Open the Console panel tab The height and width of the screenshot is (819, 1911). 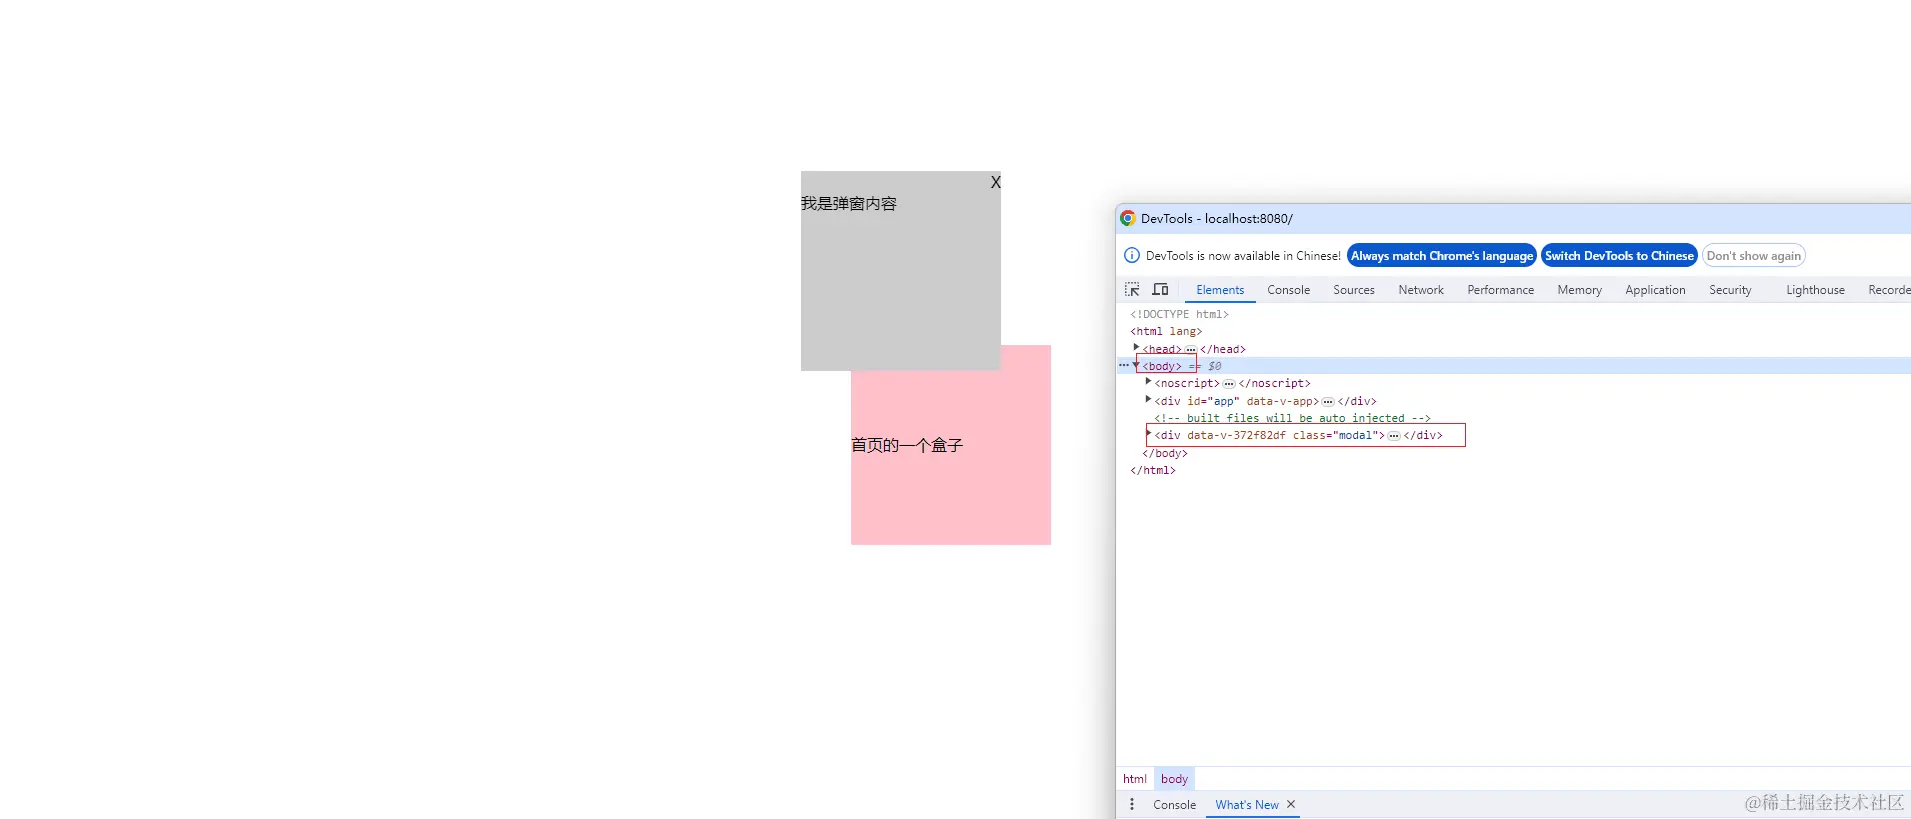(x=1288, y=290)
